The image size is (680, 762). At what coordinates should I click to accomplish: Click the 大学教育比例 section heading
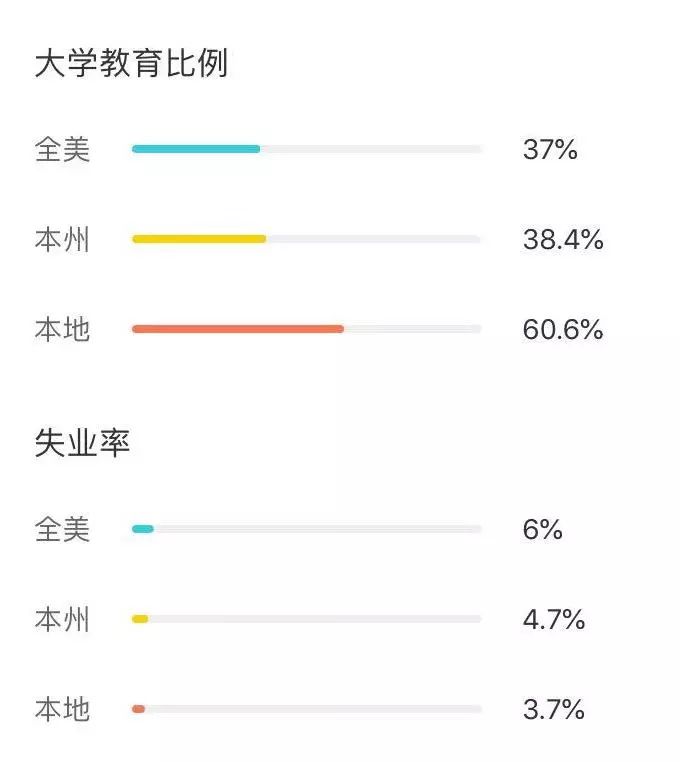tap(131, 63)
